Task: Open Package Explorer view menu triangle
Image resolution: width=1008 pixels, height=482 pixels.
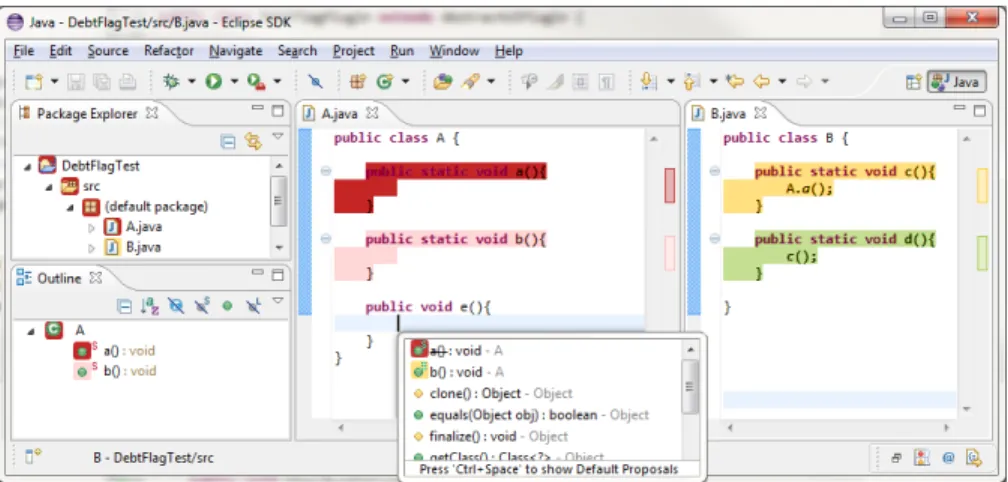Action: 278,136
